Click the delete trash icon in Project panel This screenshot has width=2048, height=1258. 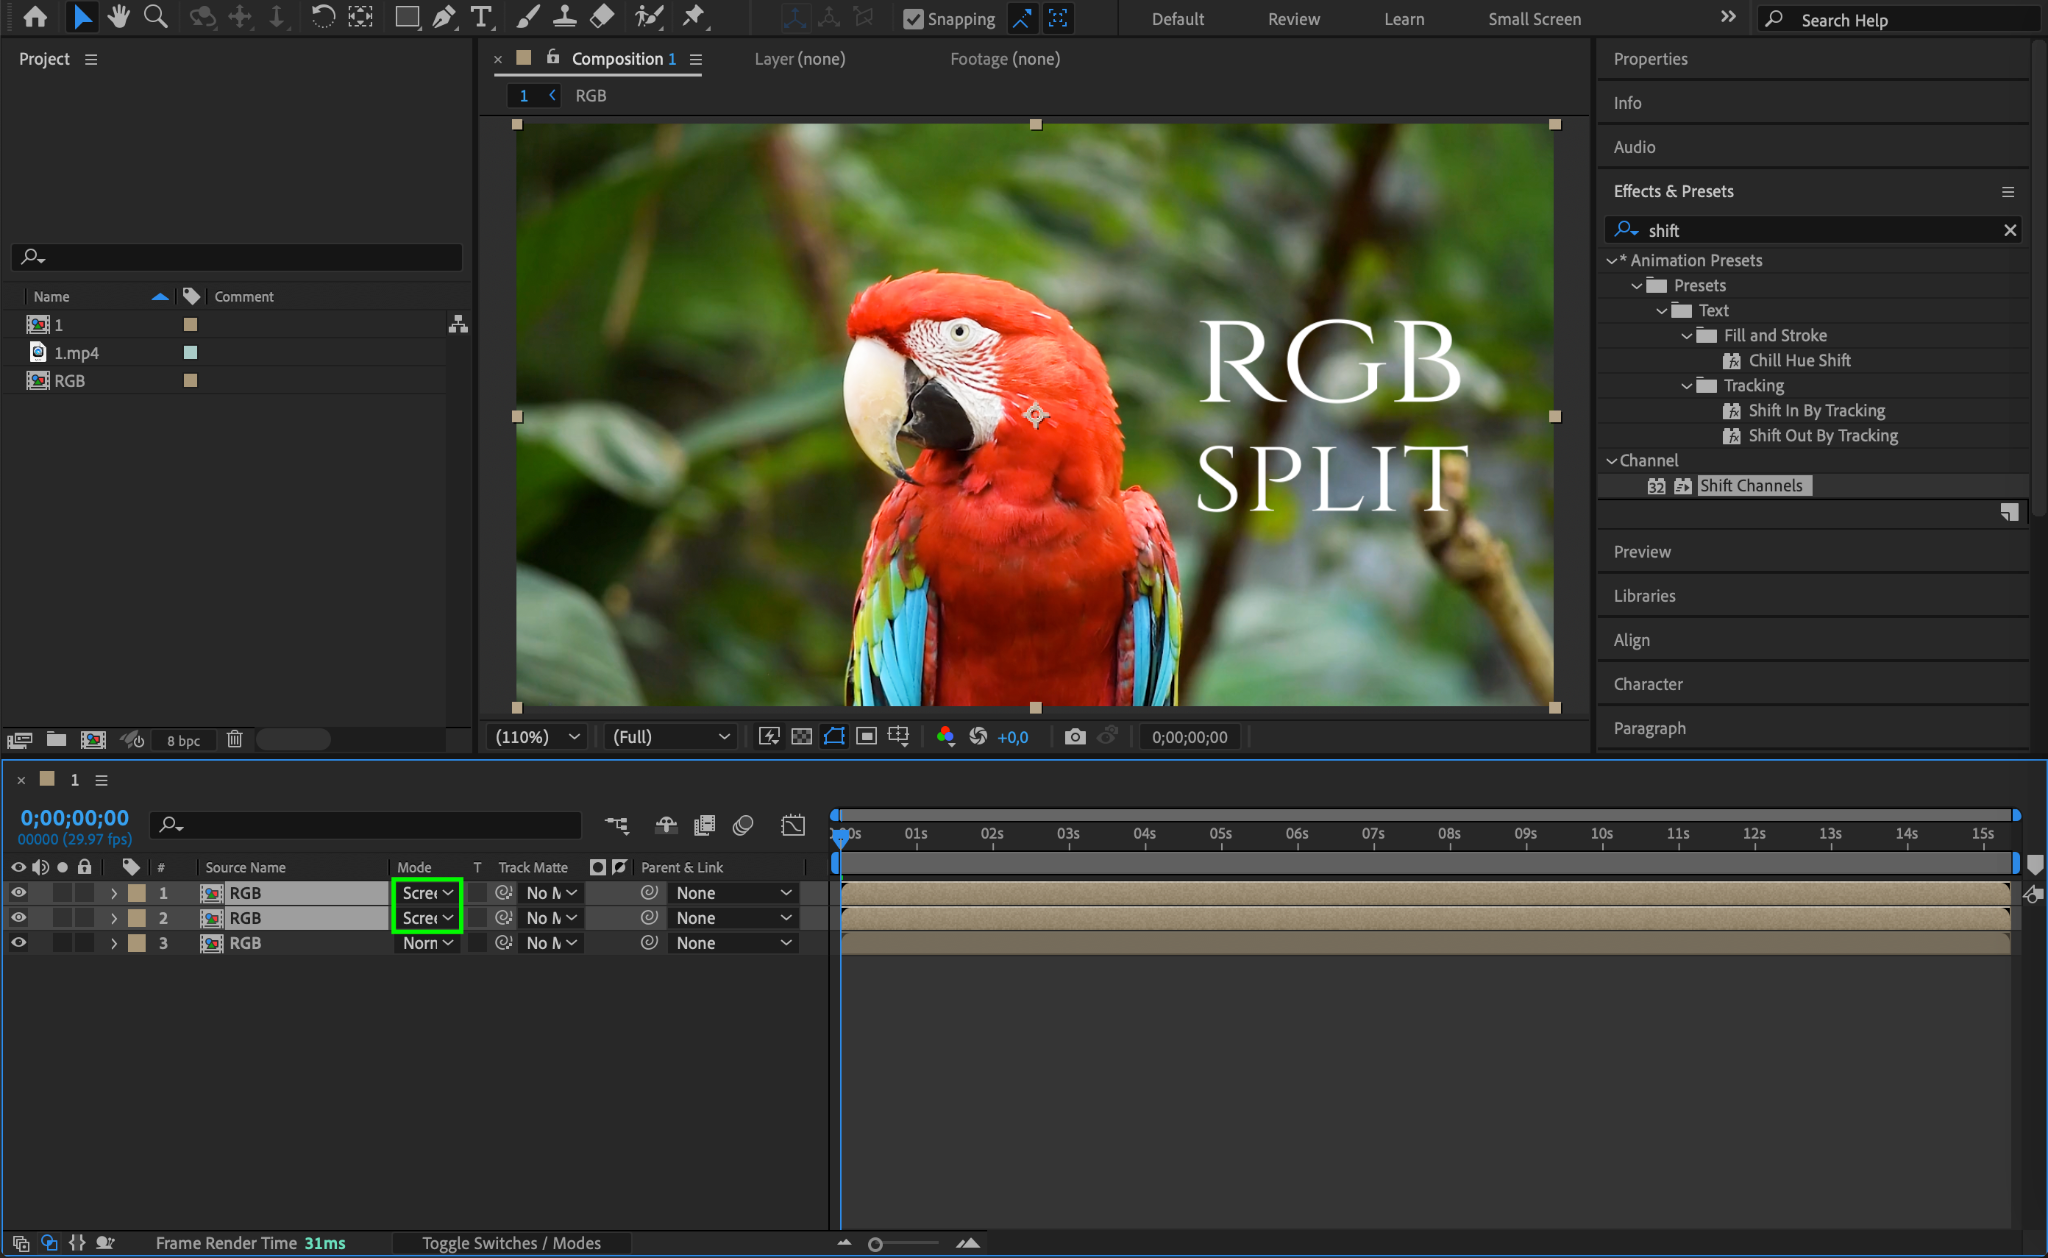234,739
